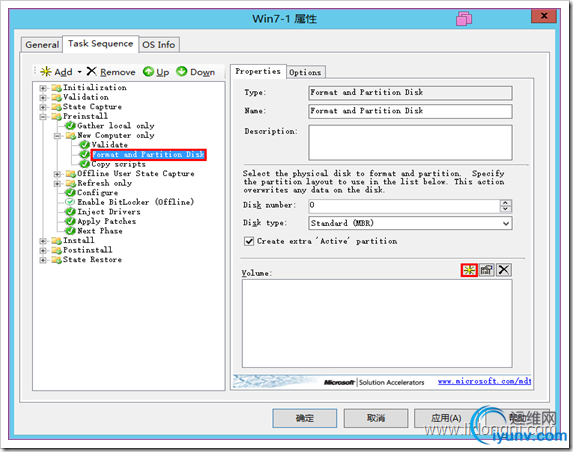Click the delete volume X icon
573x452 pixels.
[504, 270]
